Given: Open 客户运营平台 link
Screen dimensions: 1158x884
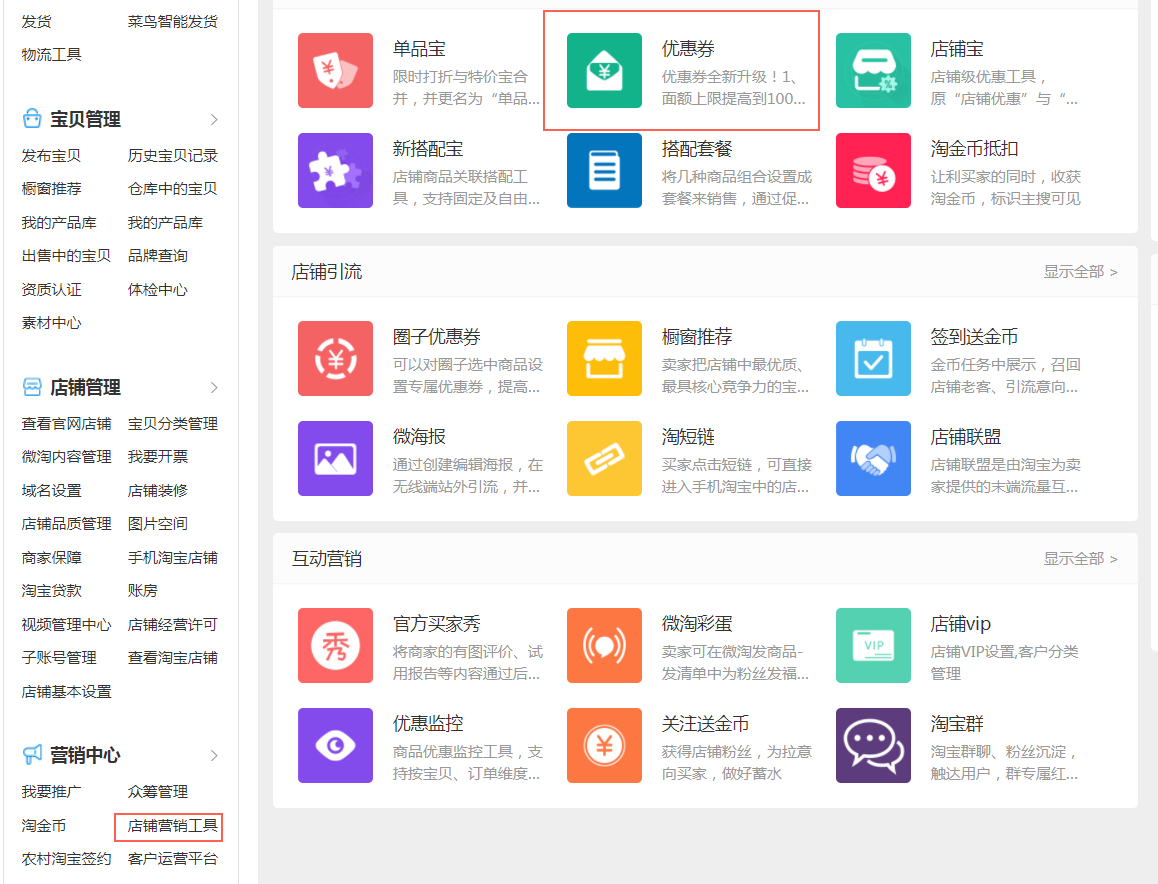Looking at the screenshot, I should (173, 859).
